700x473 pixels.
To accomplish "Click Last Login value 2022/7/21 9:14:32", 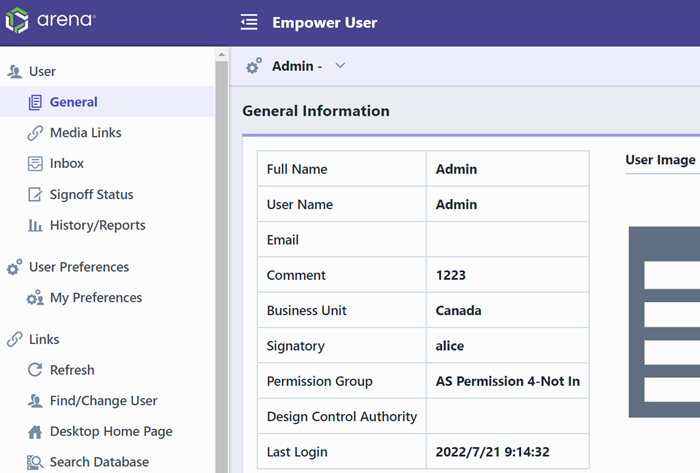I will [x=492, y=452].
